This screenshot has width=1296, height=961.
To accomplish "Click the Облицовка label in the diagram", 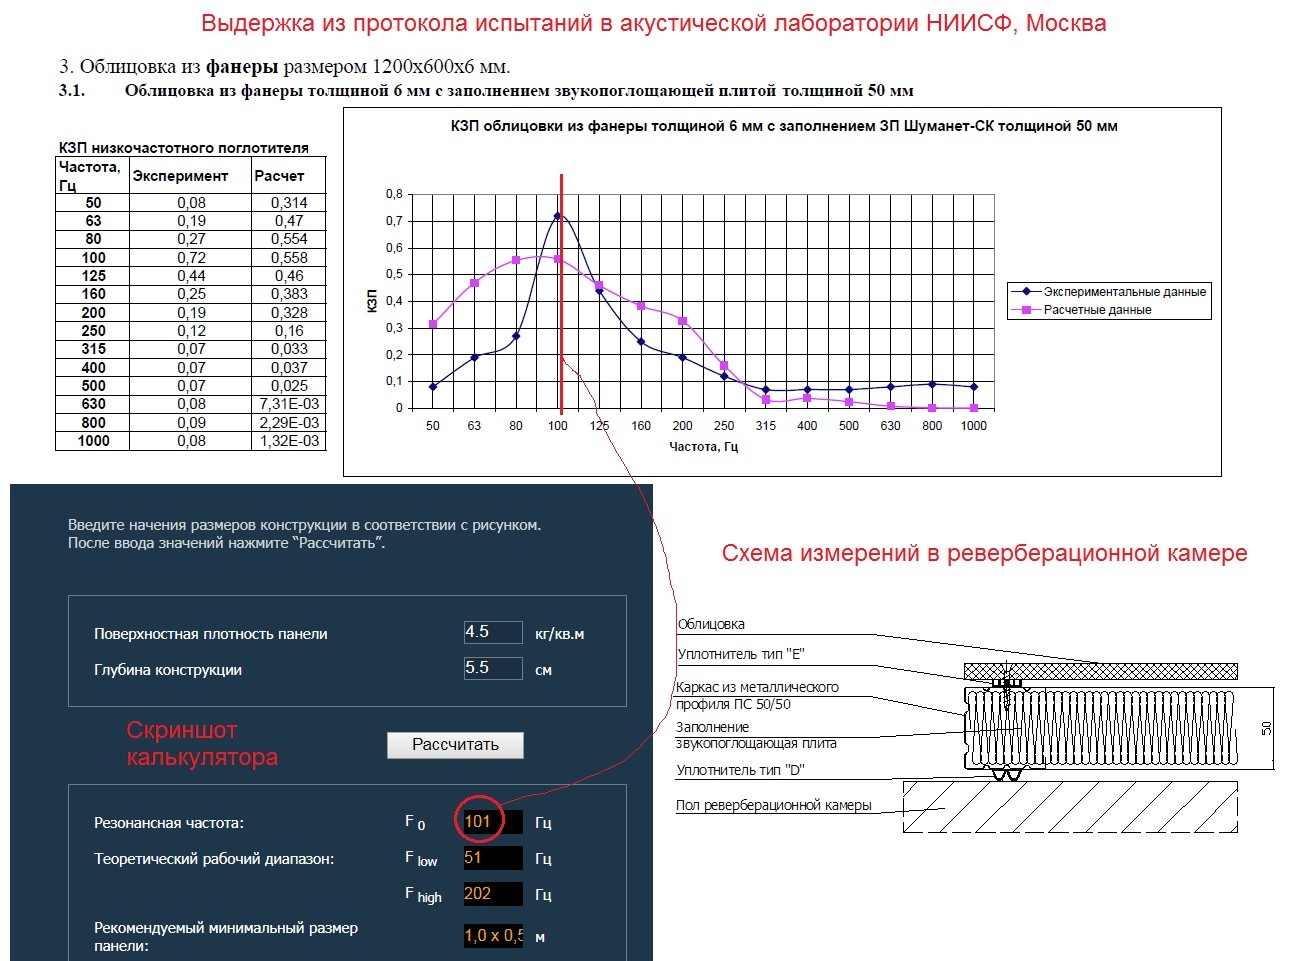I will pos(711,624).
